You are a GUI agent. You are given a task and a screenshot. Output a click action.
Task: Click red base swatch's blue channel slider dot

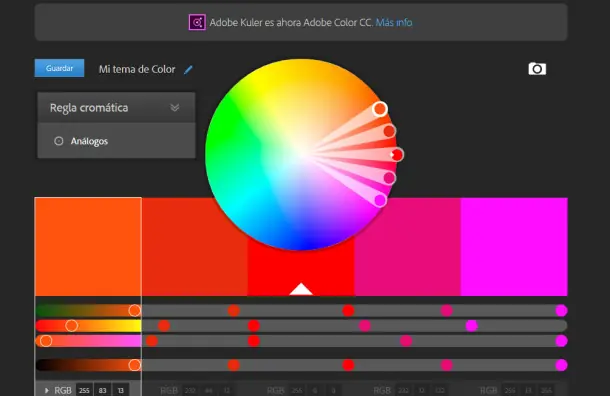coord(254,341)
